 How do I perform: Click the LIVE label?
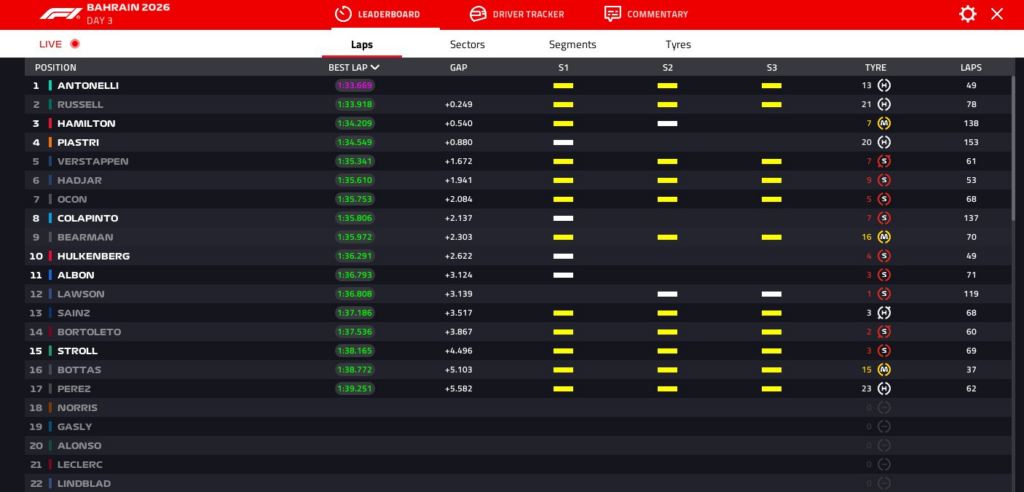click(x=50, y=44)
